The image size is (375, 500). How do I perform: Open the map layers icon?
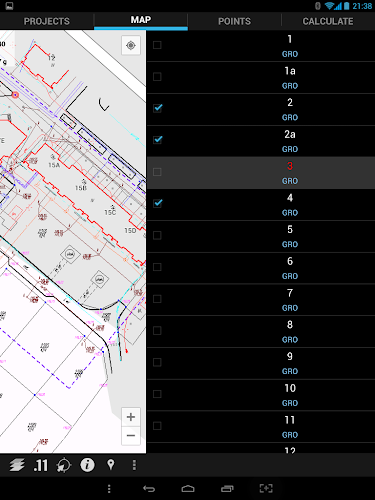point(17,465)
